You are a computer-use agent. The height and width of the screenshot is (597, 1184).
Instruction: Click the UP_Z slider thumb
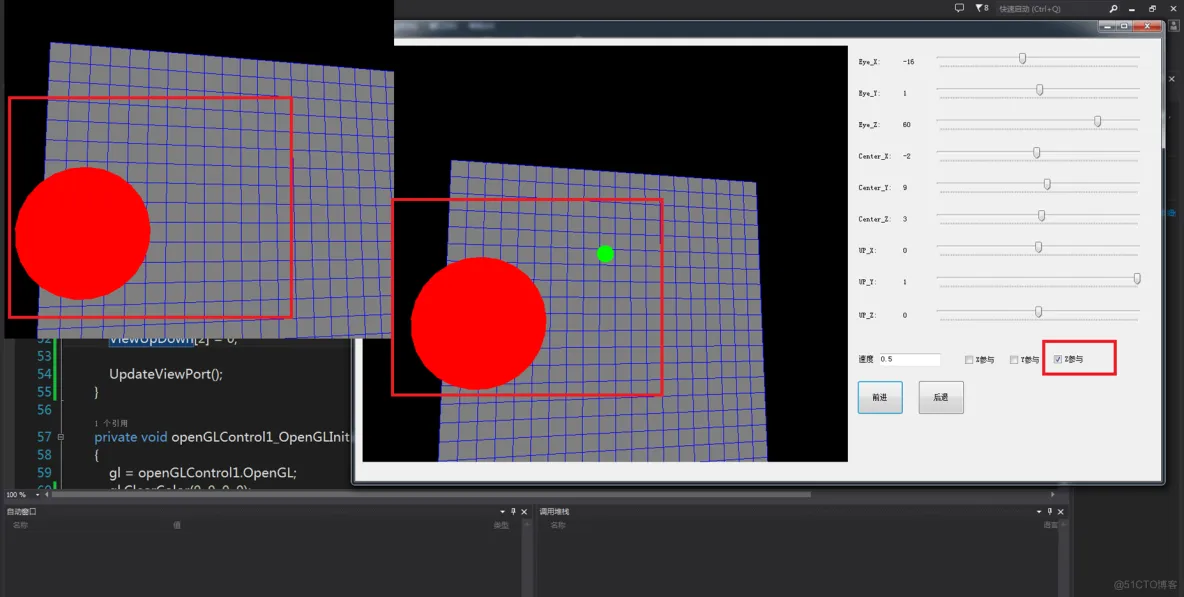1038,312
